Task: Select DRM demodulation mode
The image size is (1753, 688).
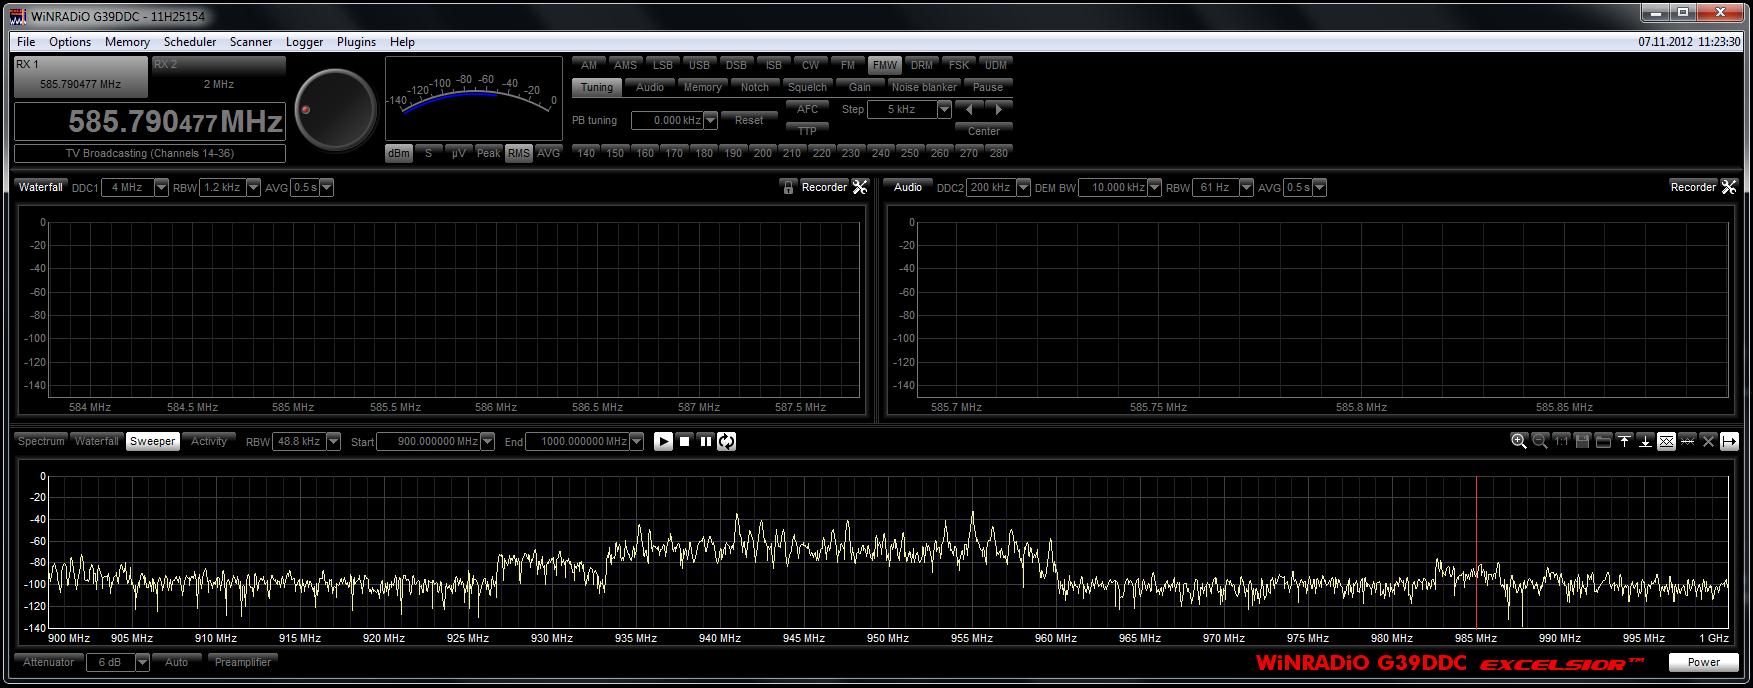Action: coord(922,65)
